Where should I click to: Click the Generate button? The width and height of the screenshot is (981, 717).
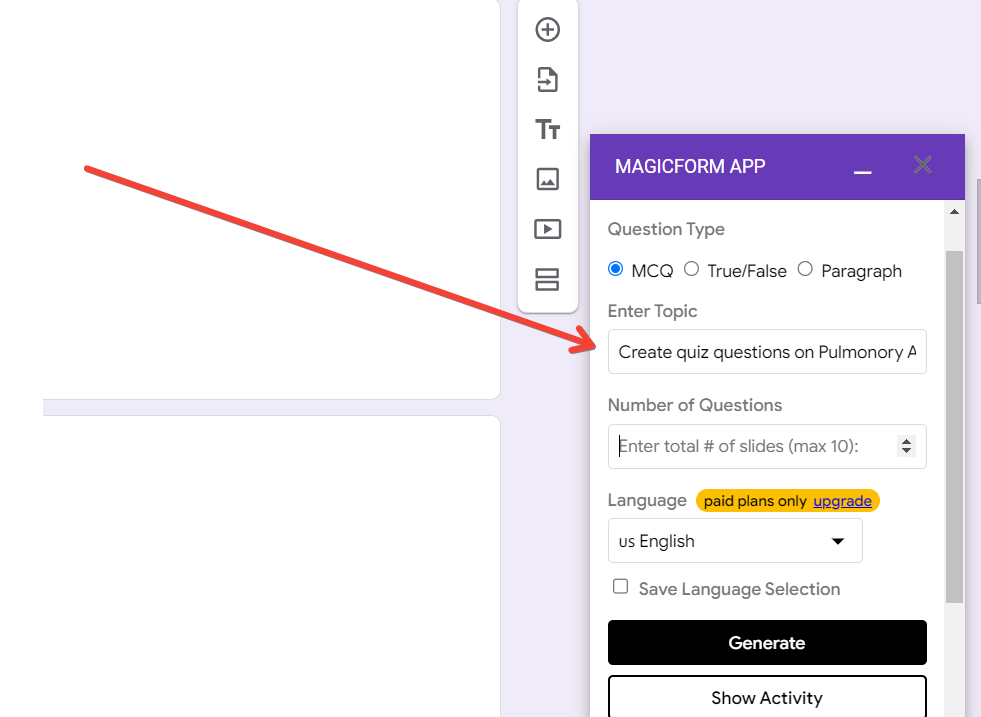pyautogui.click(x=767, y=643)
